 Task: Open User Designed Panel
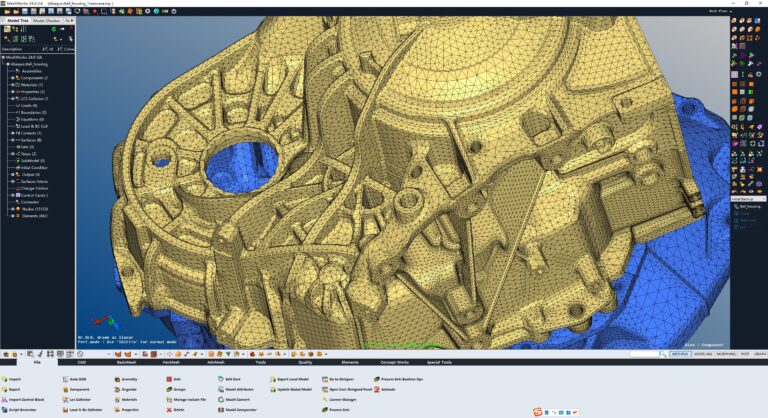347,390
